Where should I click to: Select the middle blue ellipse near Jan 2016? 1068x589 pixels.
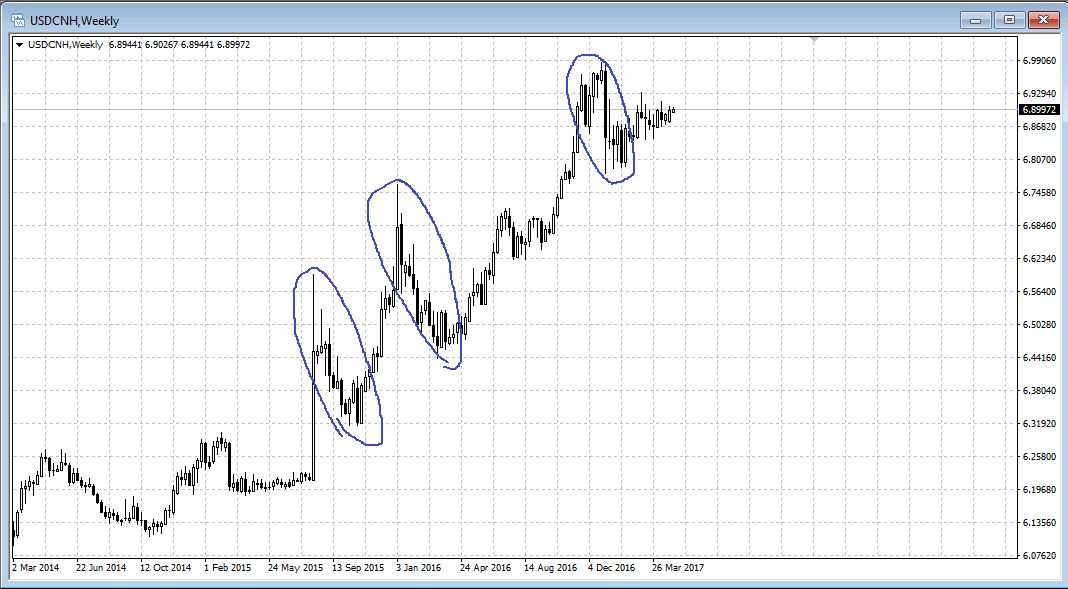369,220
